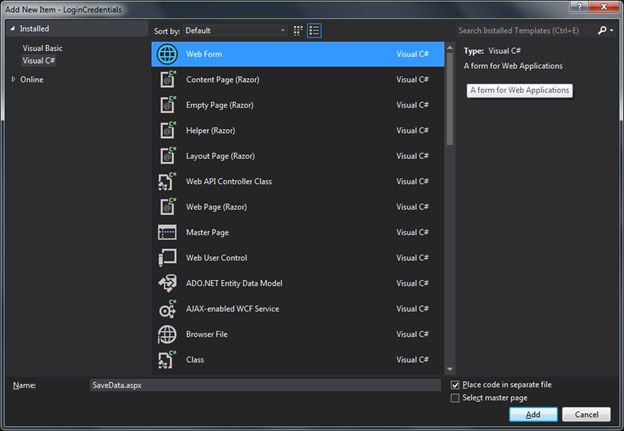The height and width of the screenshot is (431, 624).
Task: Open search options dropdown arrow
Action: click(x=612, y=30)
